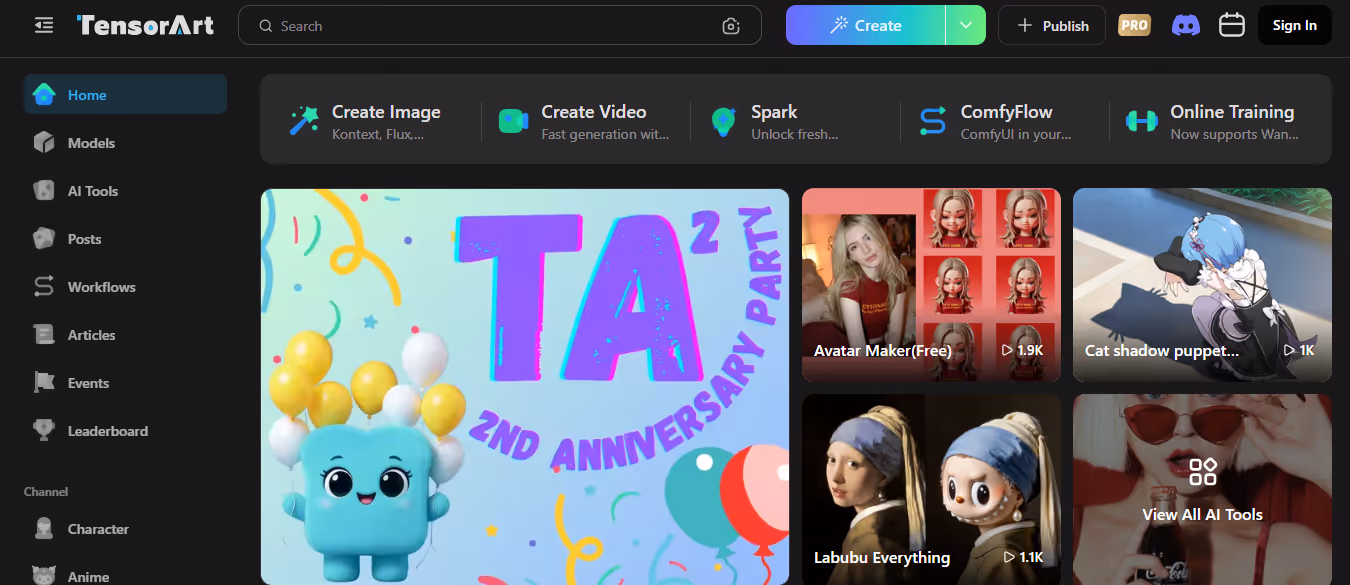This screenshot has width=1350, height=585.
Task: Open the events calendar icon near Sign In
Action: click(x=1231, y=25)
